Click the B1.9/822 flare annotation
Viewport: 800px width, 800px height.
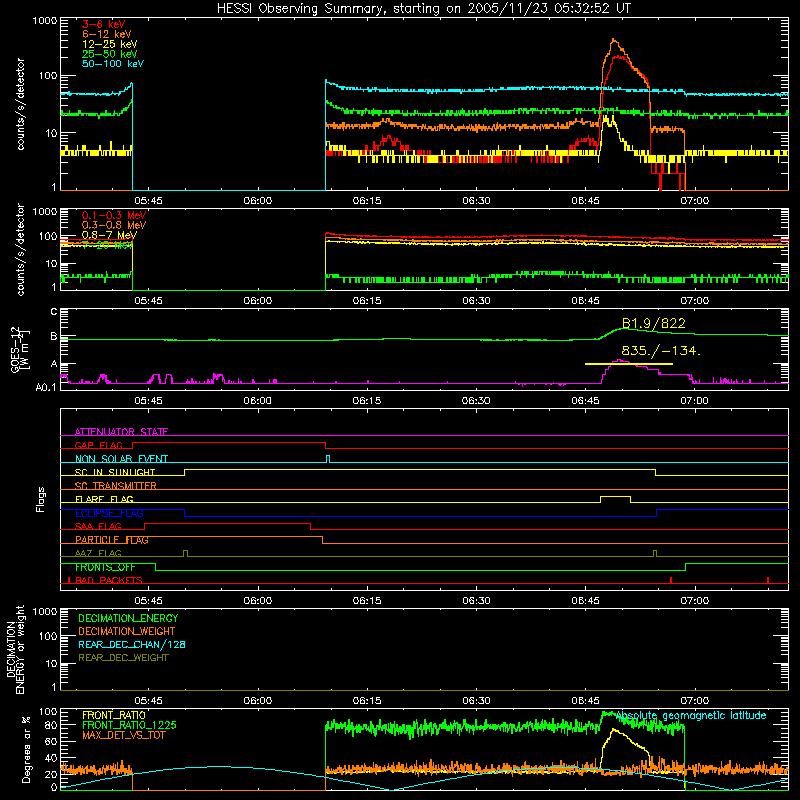tap(654, 323)
